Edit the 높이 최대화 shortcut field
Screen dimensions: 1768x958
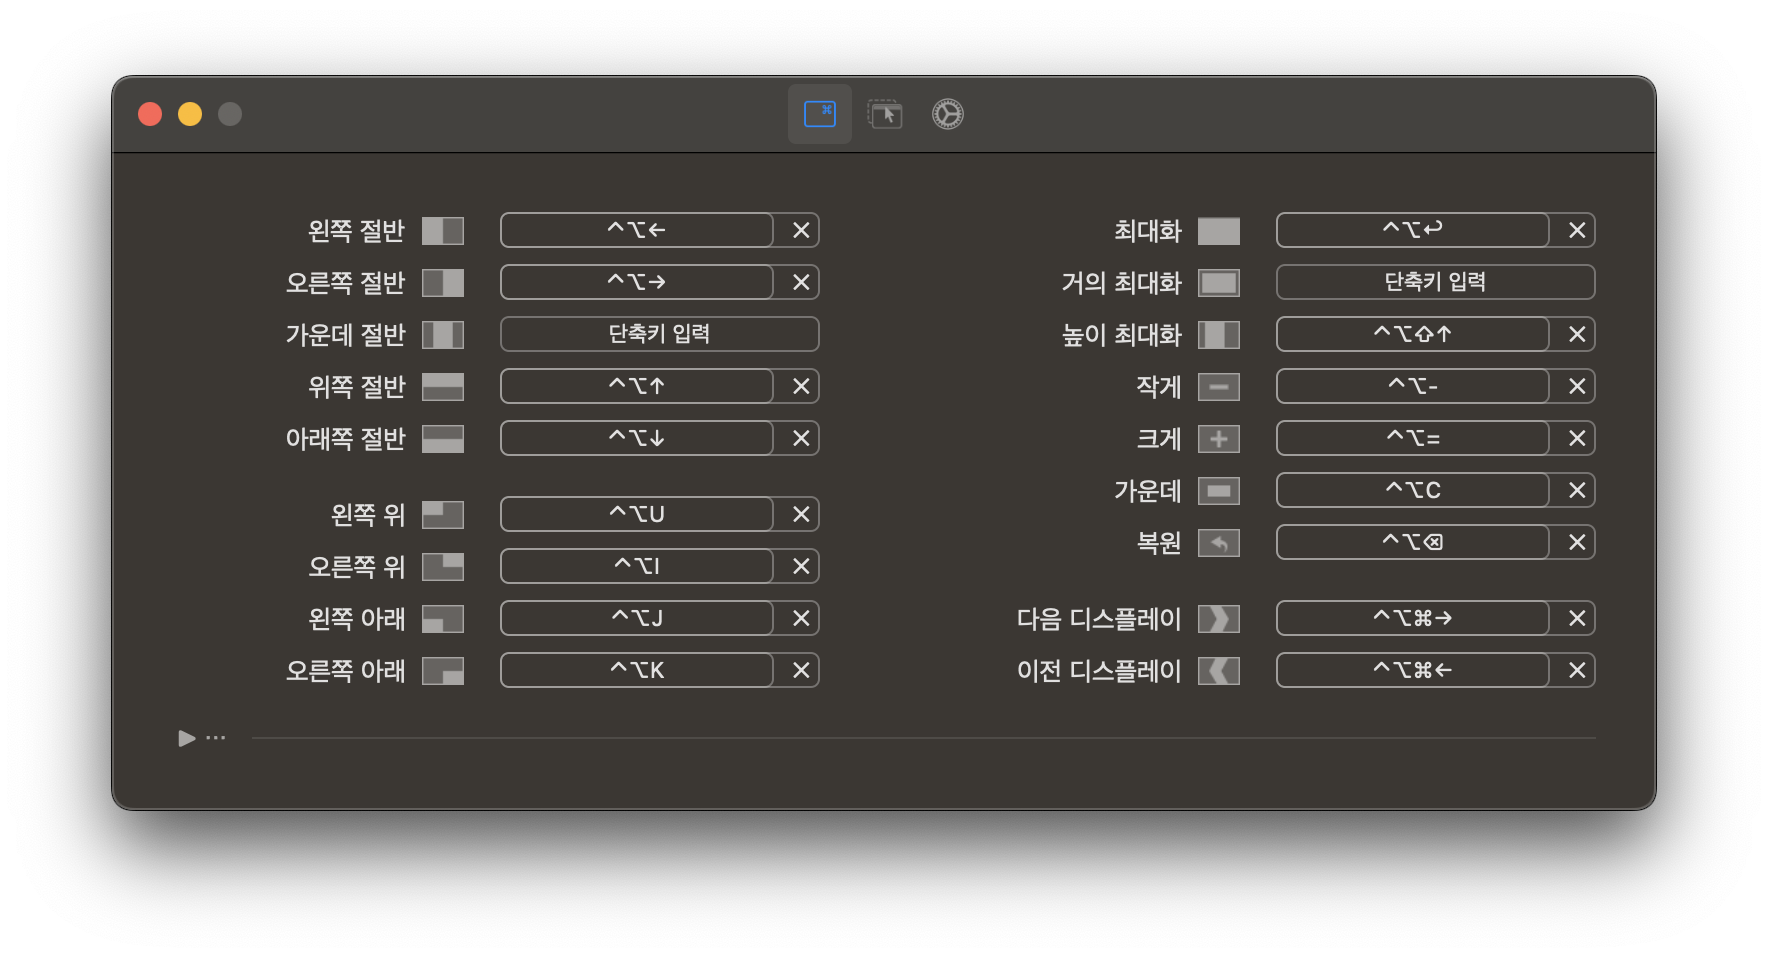[1413, 334]
